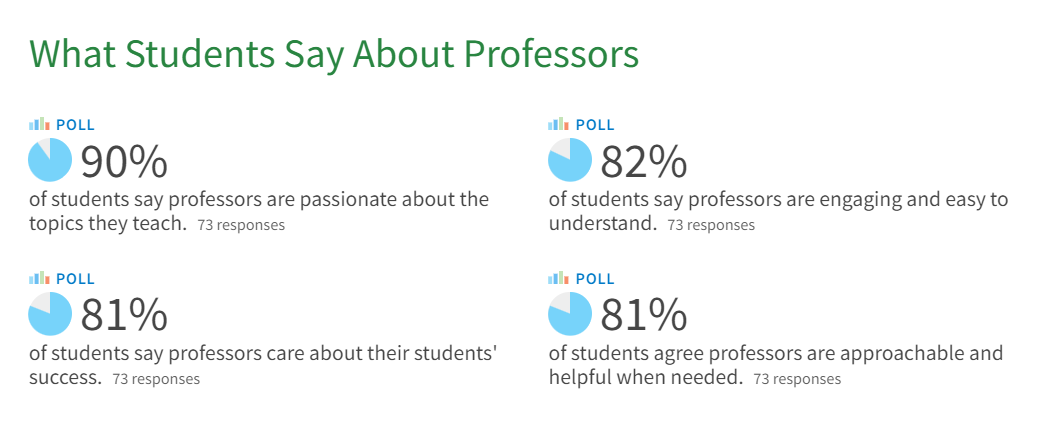Screen dimensions: 1052x427
Task: Click the 82% pie chart icon
Action: point(570,160)
